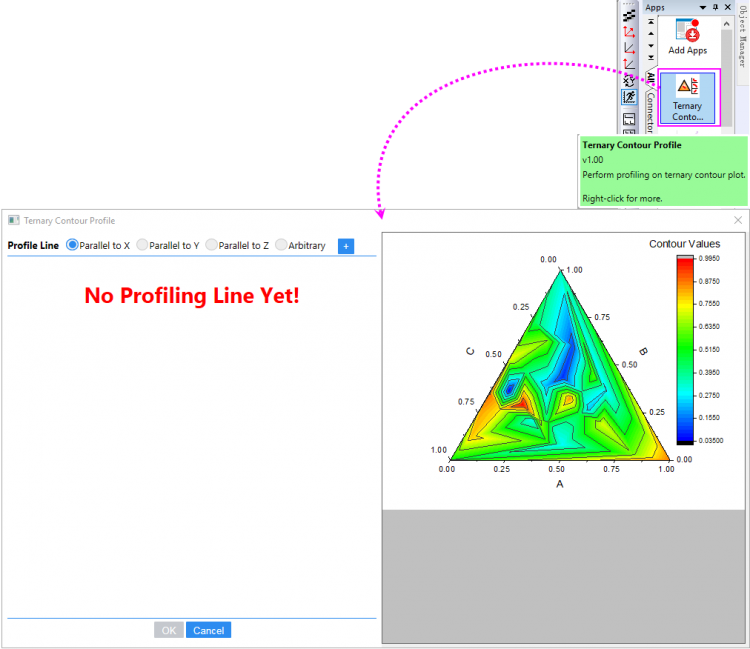This screenshot has width=750, height=649.
Task: Launch the Ternary Contour Profile app
Action: tap(687, 97)
